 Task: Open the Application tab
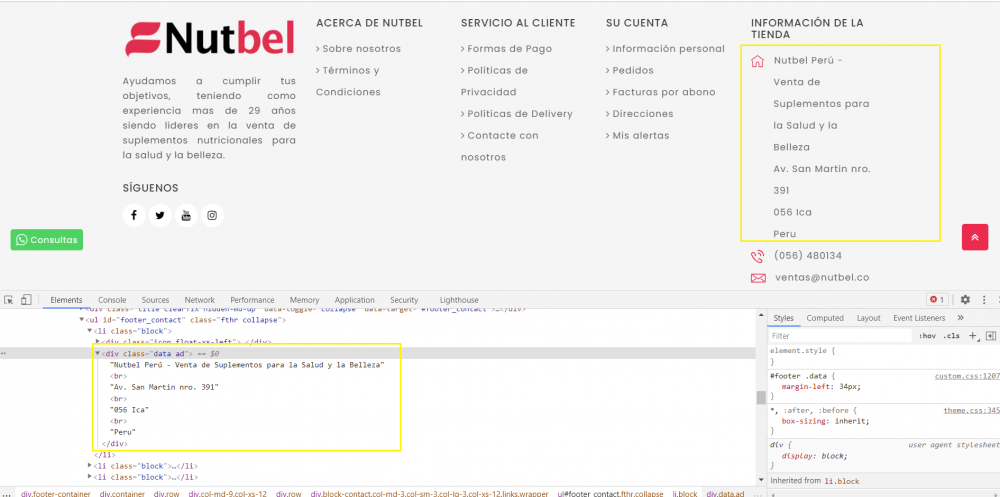point(354,300)
